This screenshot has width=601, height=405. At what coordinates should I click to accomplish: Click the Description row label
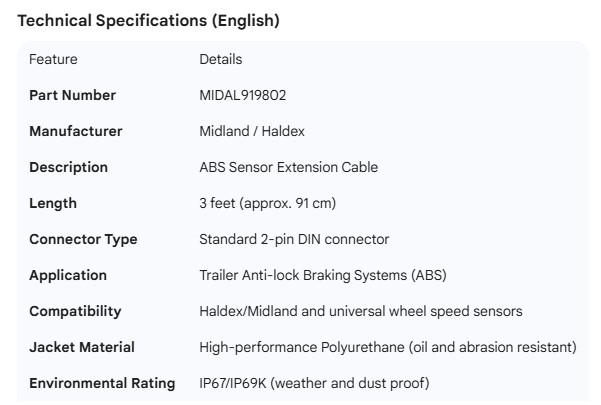click(68, 168)
